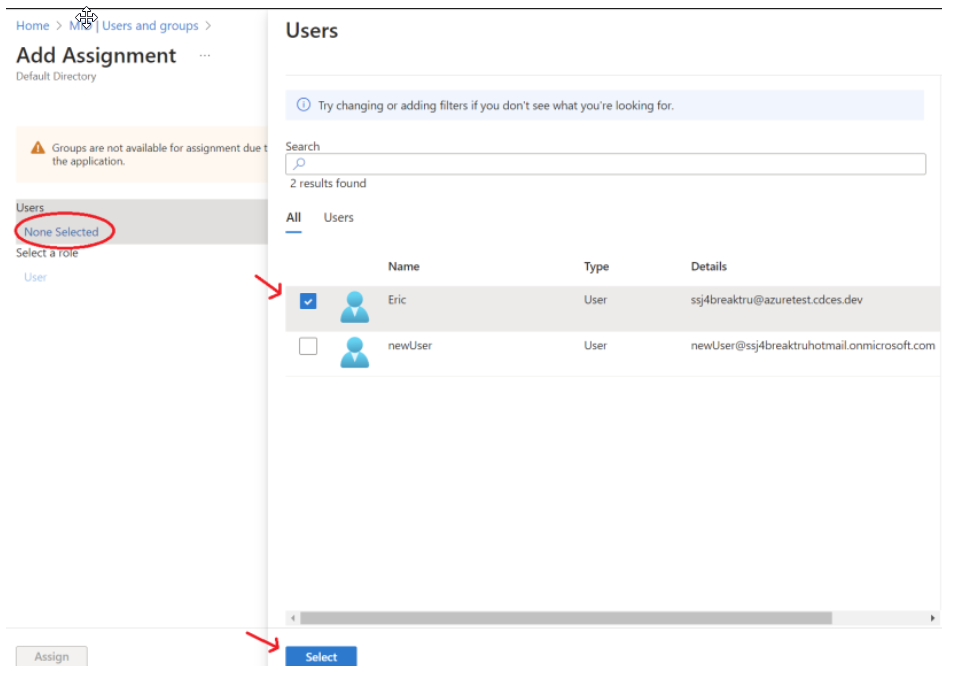Switch to the Users tab

tap(338, 217)
